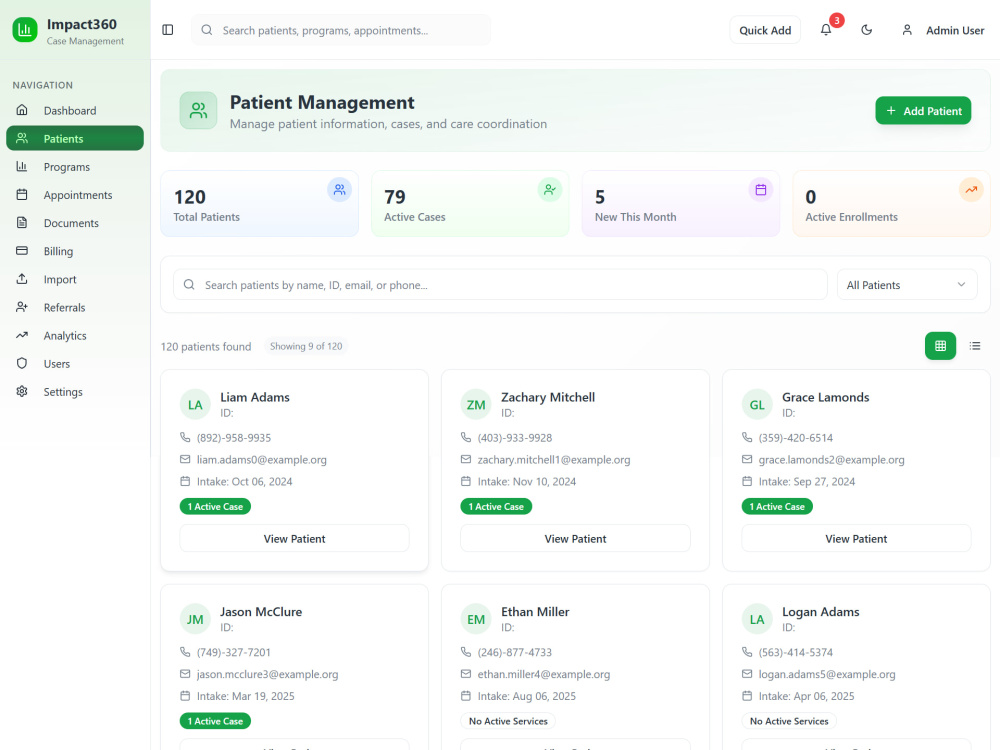This screenshot has height=750, width=1000.
Task: Open the notifications bell icon
Action: [x=826, y=30]
